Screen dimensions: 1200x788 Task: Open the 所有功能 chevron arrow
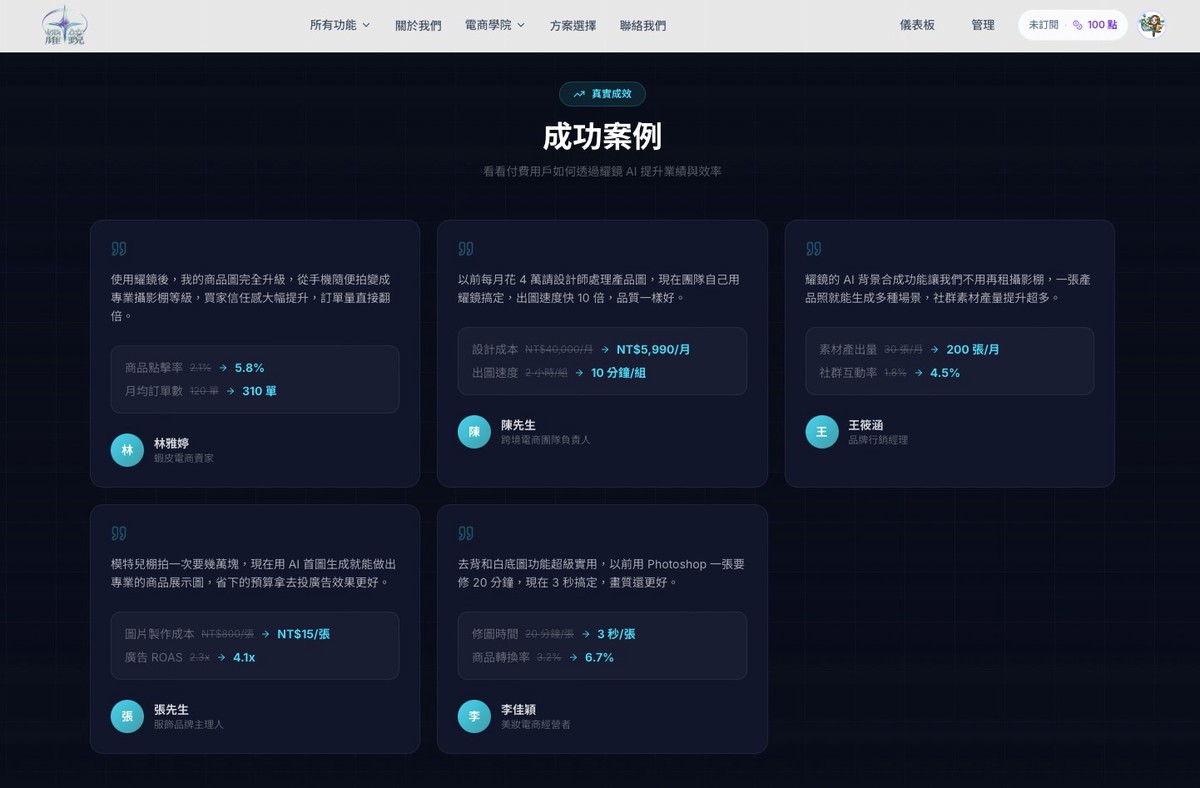point(366,25)
